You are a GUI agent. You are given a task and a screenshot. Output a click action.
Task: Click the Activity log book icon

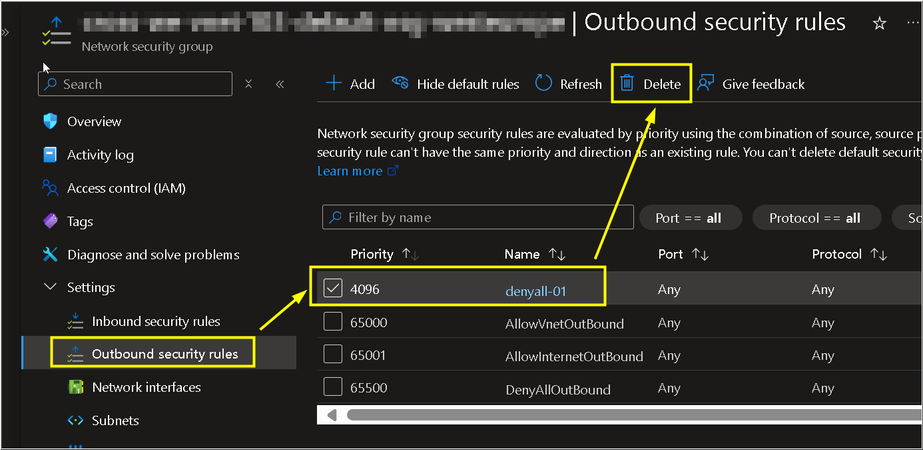coord(51,155)
